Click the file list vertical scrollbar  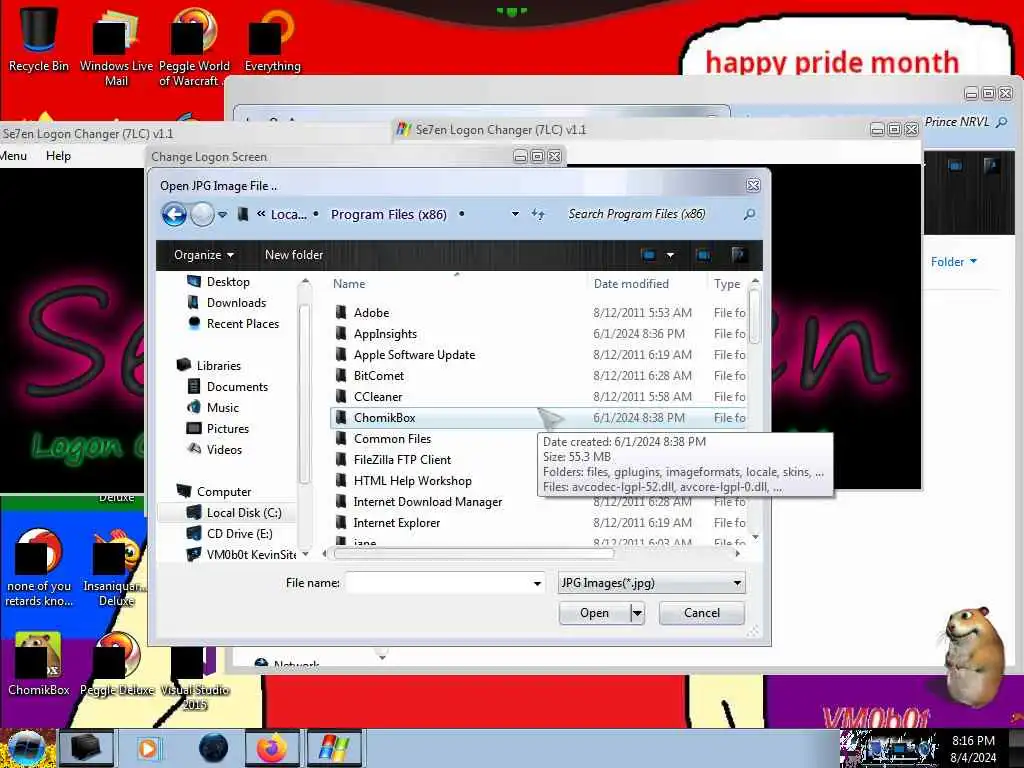[755, 317]
